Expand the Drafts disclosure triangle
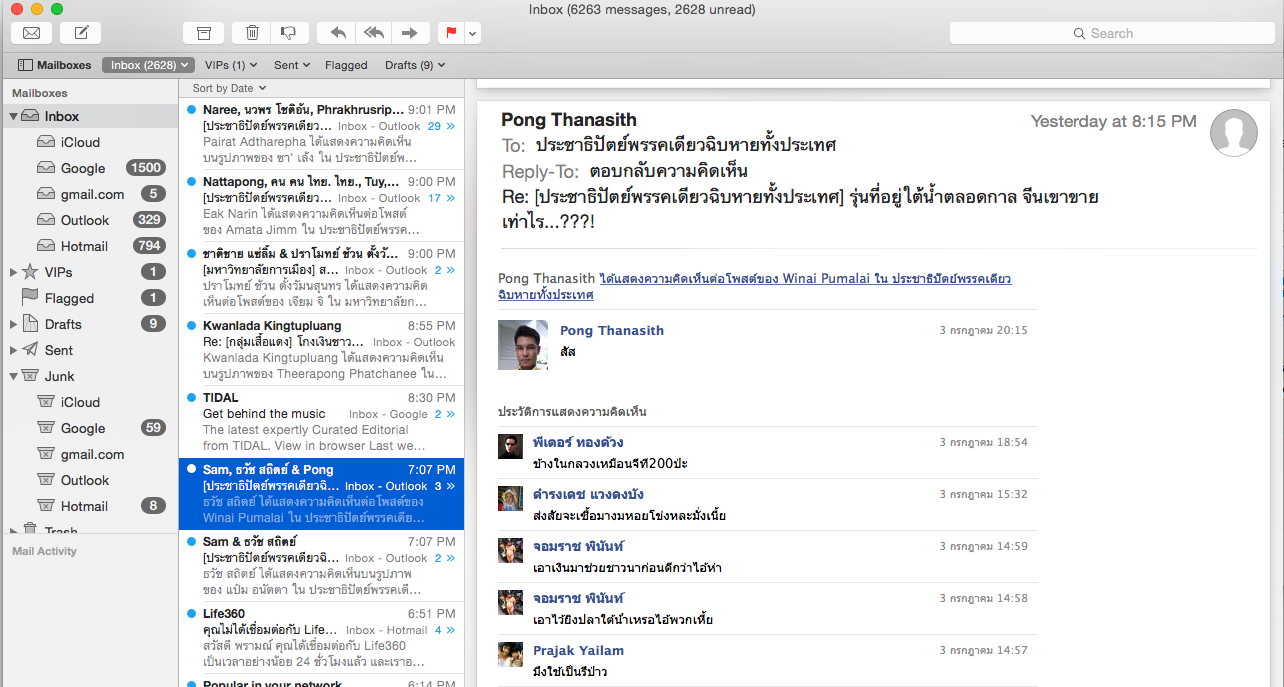Viewport: 1284px width, 687px height. (x=14, y=324)
